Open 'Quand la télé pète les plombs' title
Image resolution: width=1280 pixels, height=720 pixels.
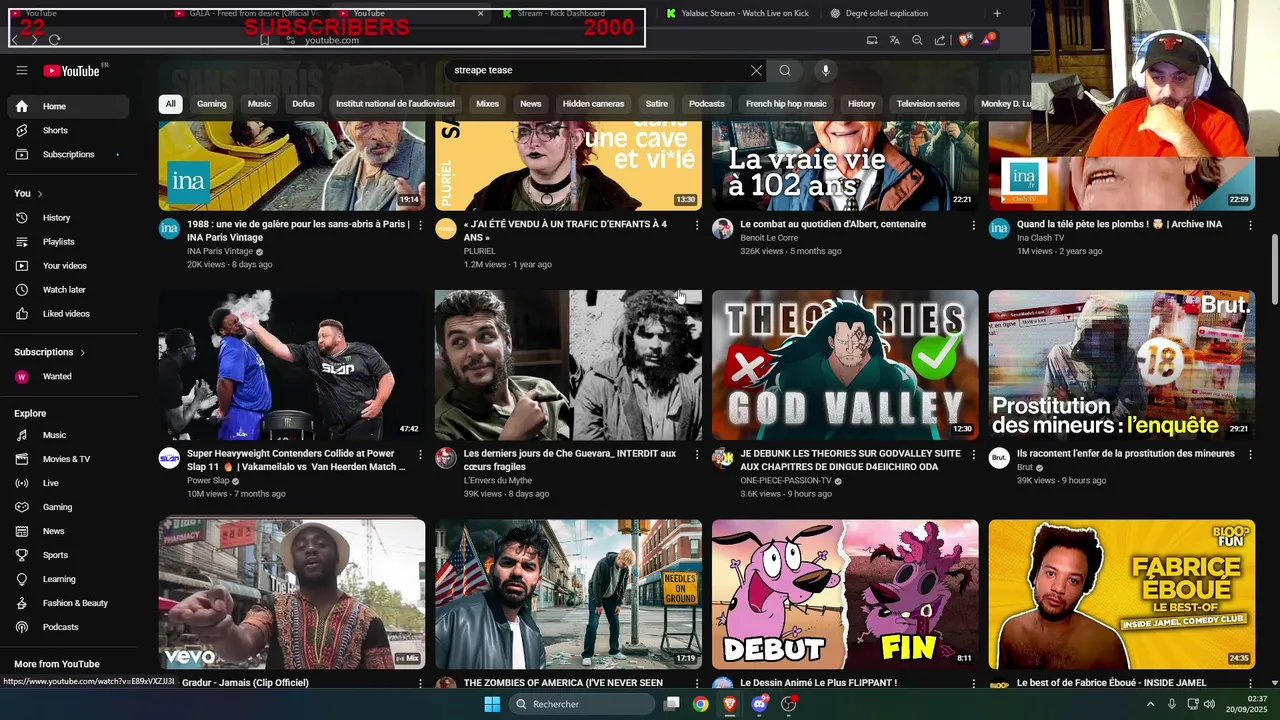[1120, 225]
